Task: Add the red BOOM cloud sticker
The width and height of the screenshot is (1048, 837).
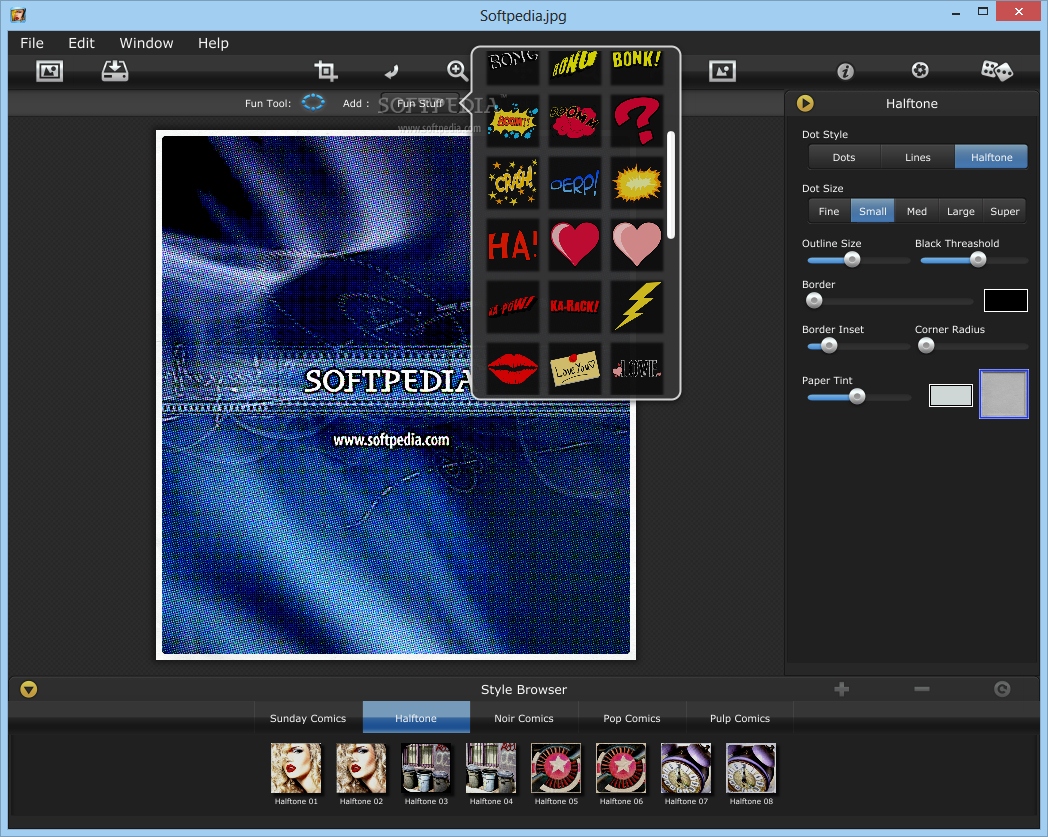Action: point(575,121)
